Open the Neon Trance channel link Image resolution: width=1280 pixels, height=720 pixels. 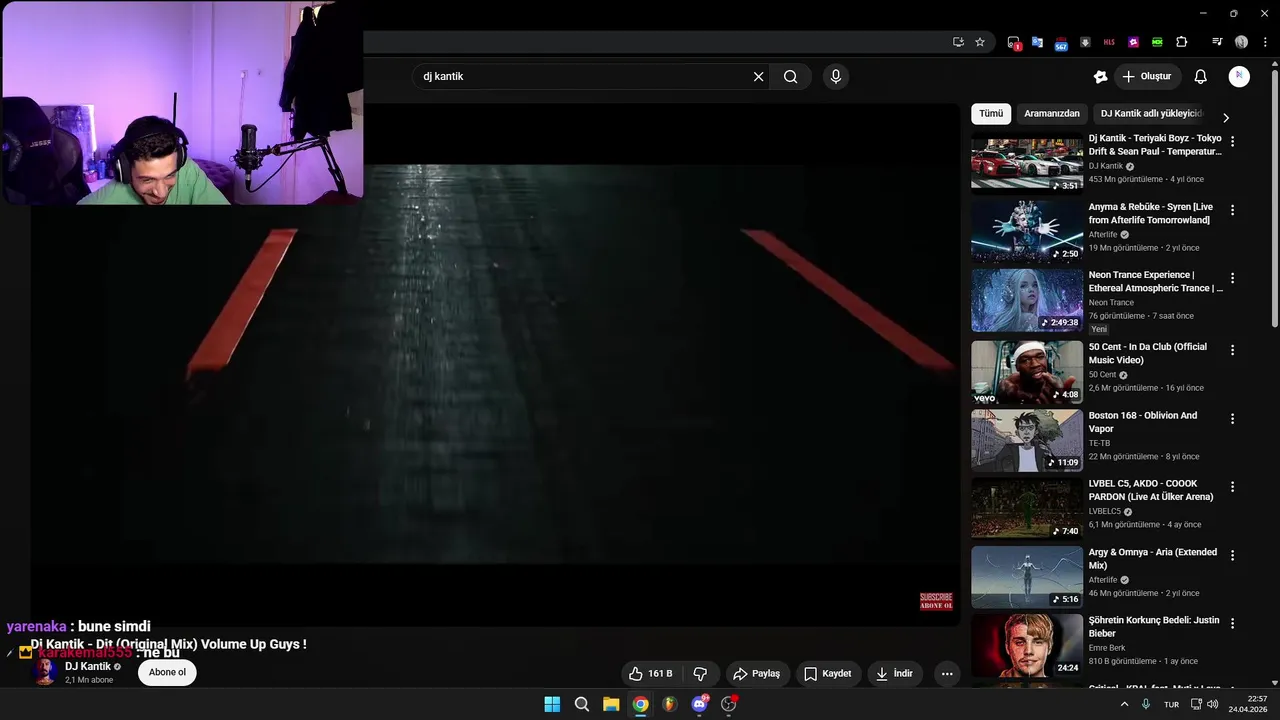(1111, 302)
